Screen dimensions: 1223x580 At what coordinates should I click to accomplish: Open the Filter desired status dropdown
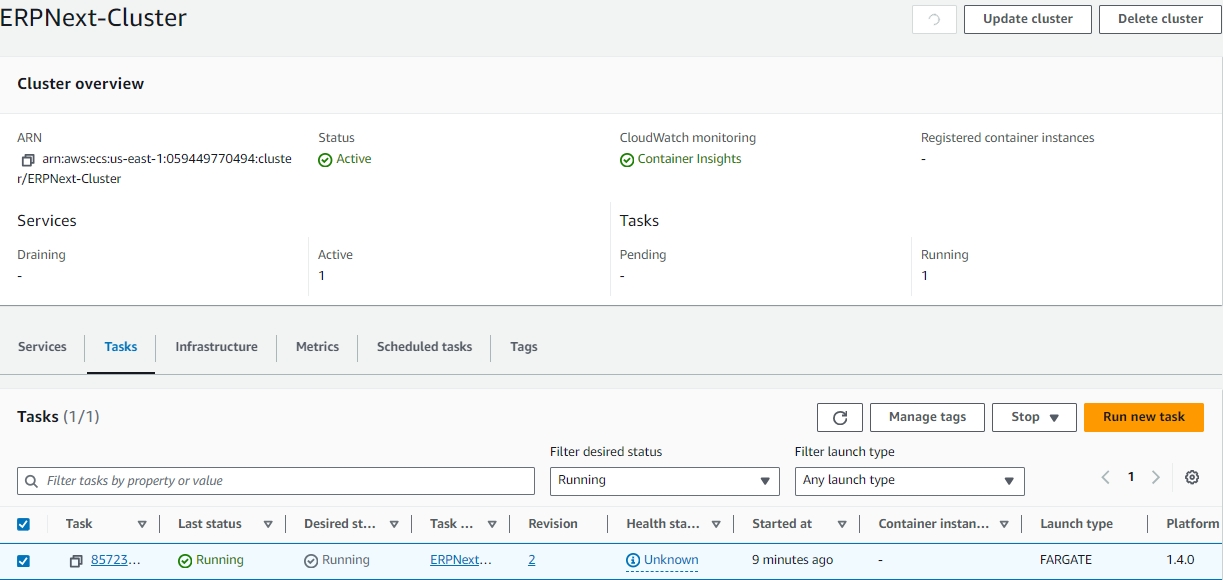point(665,481)
